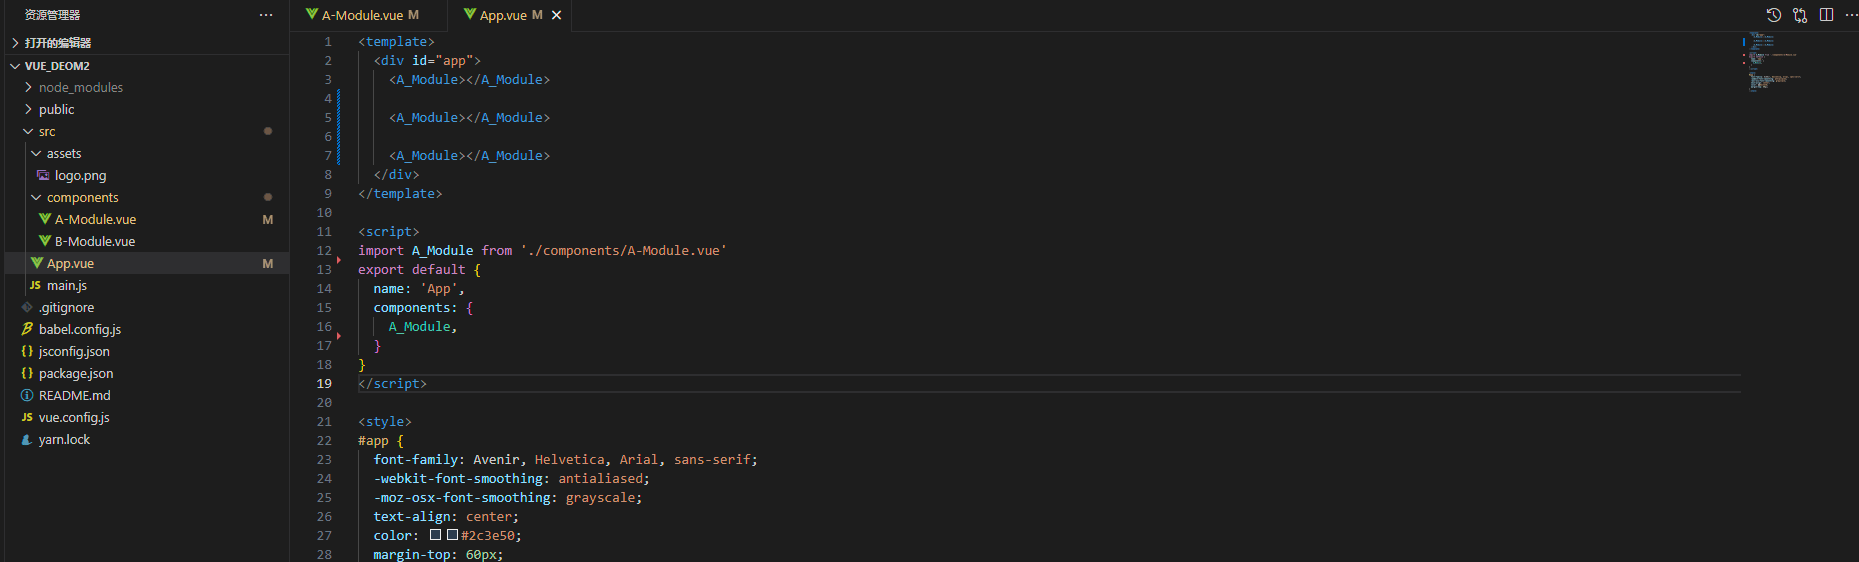Select the App.vue editor tab
Image resolution: width=1859 pixels, height=562 pixels.
tap(503, 15)
